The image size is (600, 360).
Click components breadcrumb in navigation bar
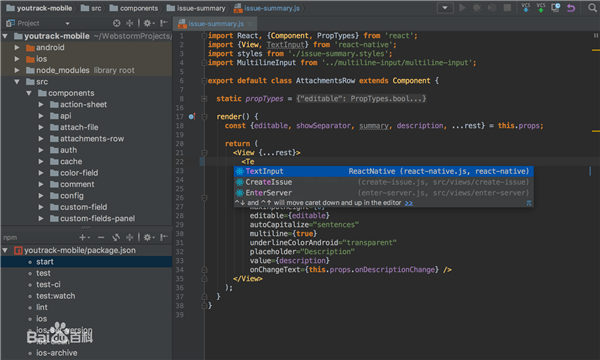pyautogui.click(x=134, y=8)
